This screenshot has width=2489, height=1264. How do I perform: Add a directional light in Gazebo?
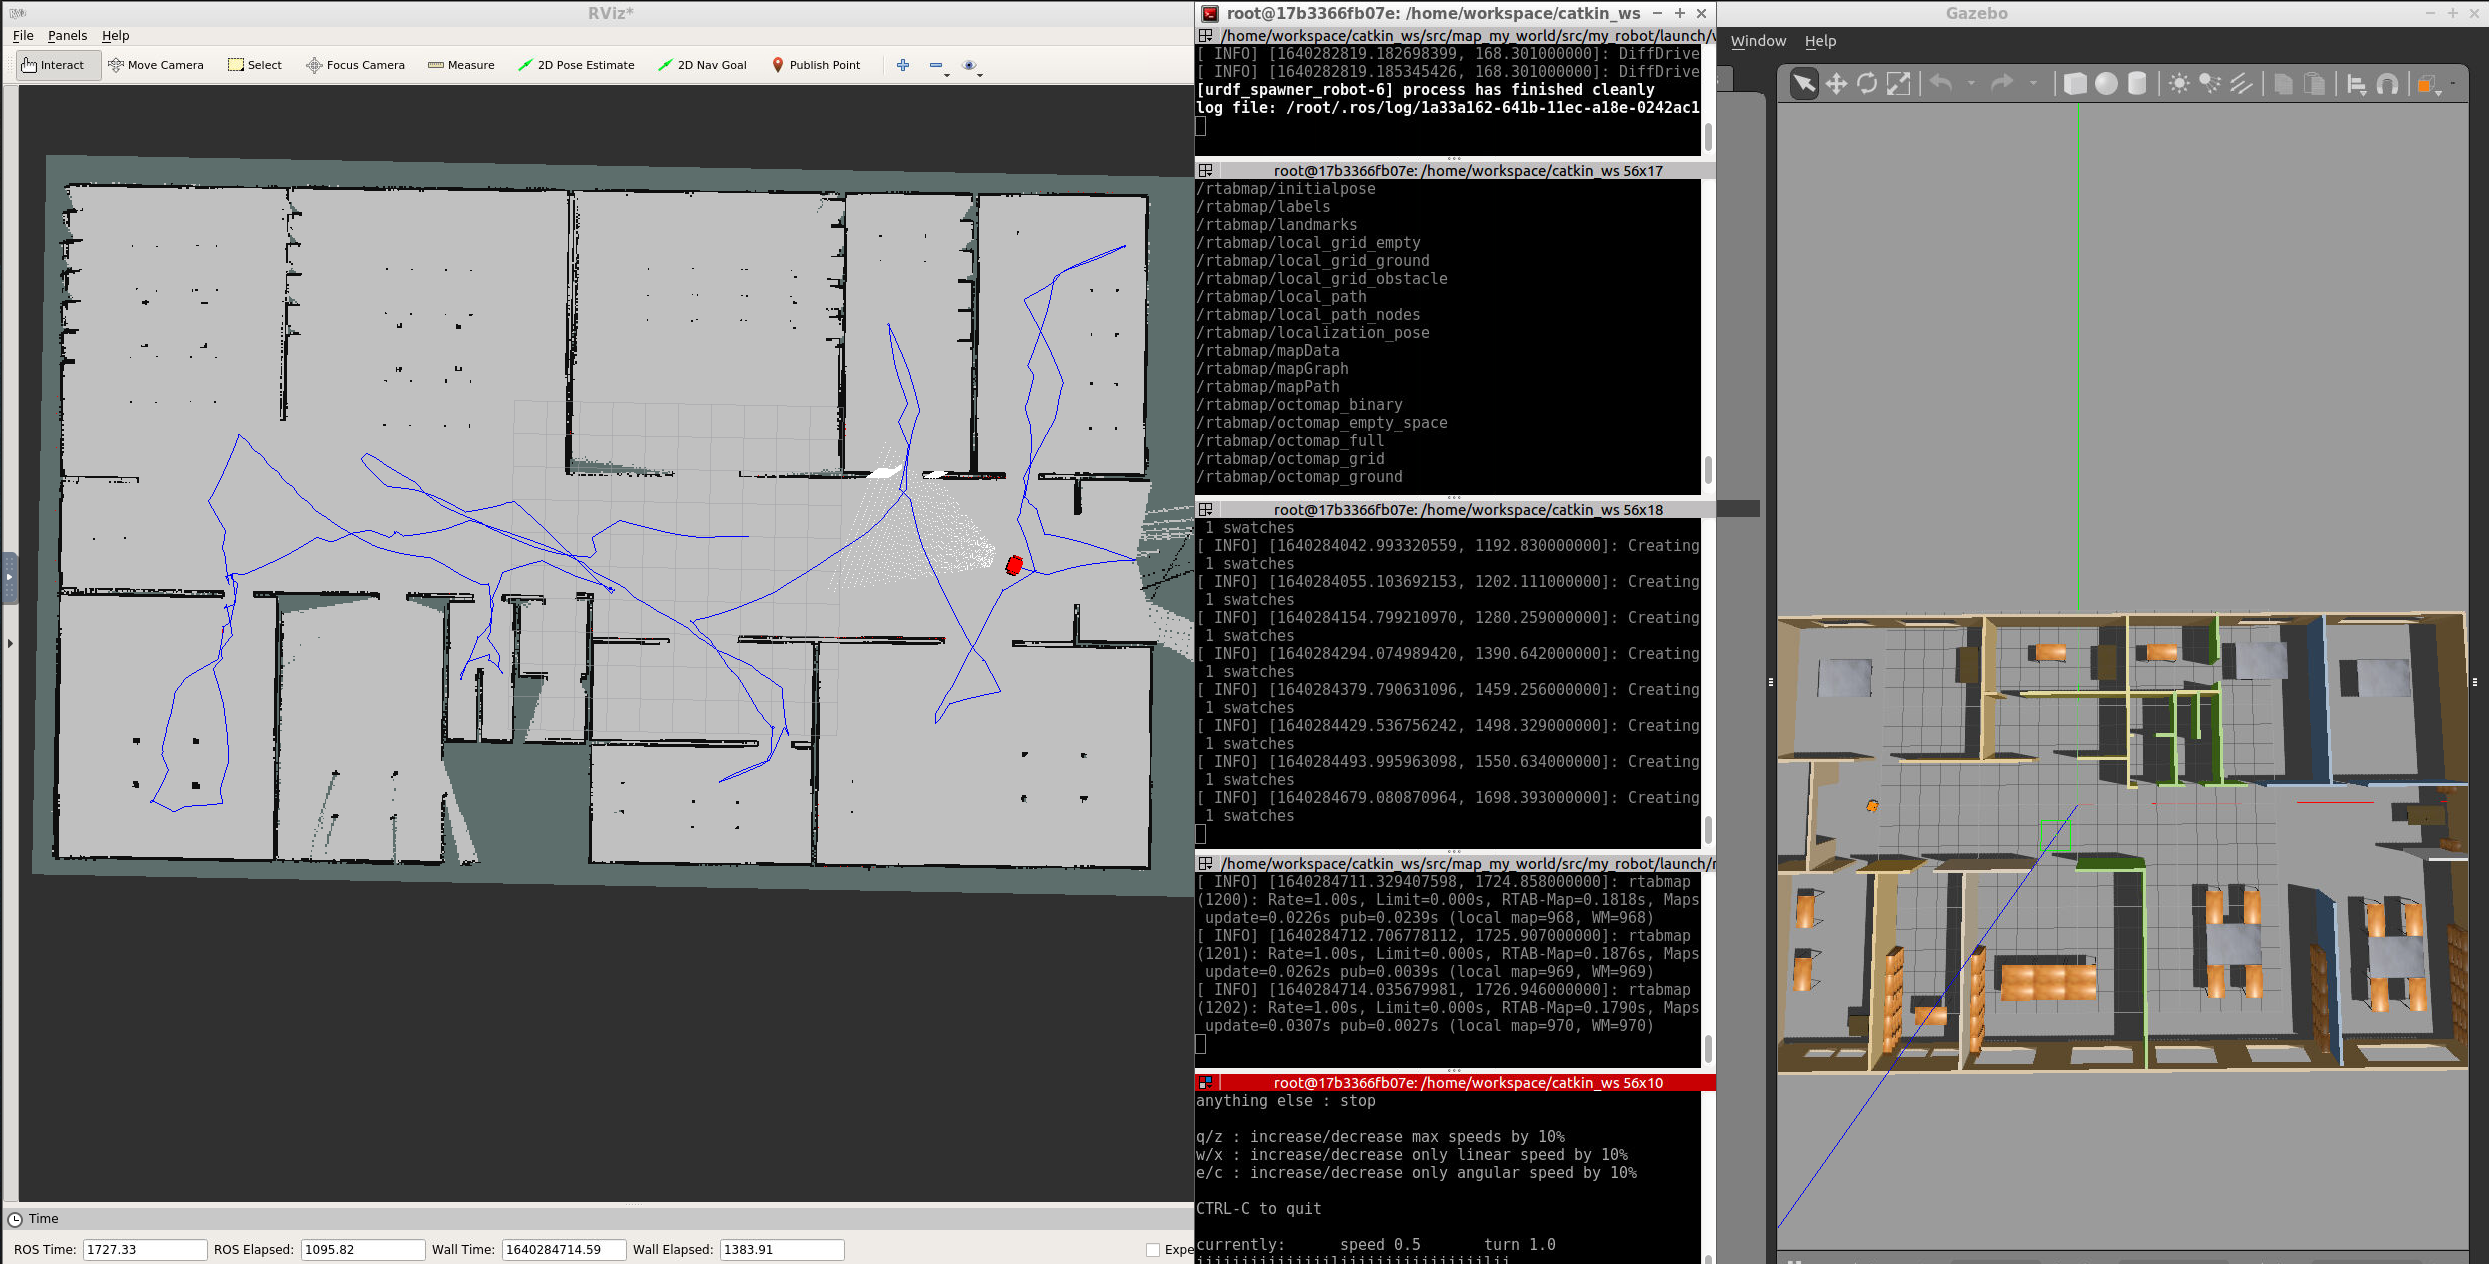[x=2241, y=84]
